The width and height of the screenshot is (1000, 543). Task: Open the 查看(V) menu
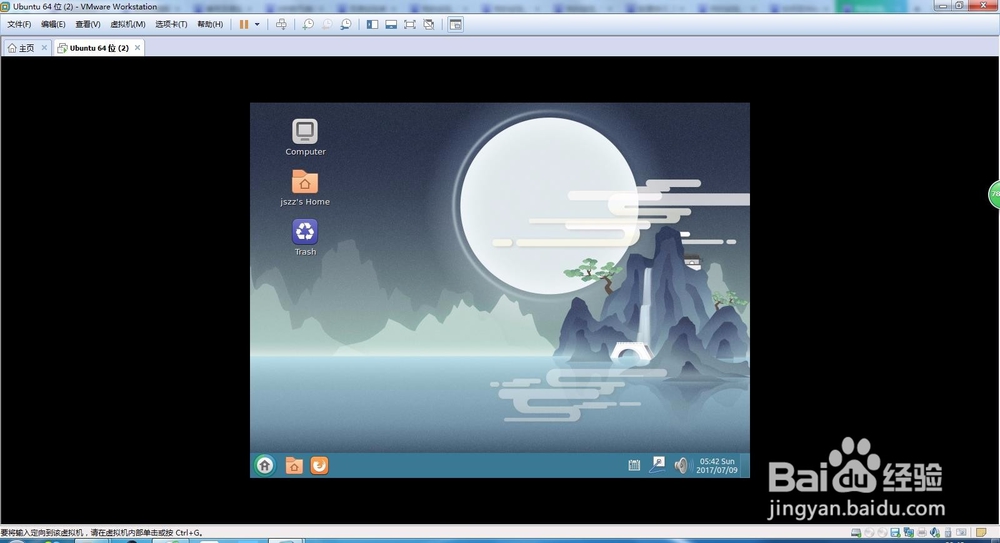pyautogui.click(x=87, y=24)
